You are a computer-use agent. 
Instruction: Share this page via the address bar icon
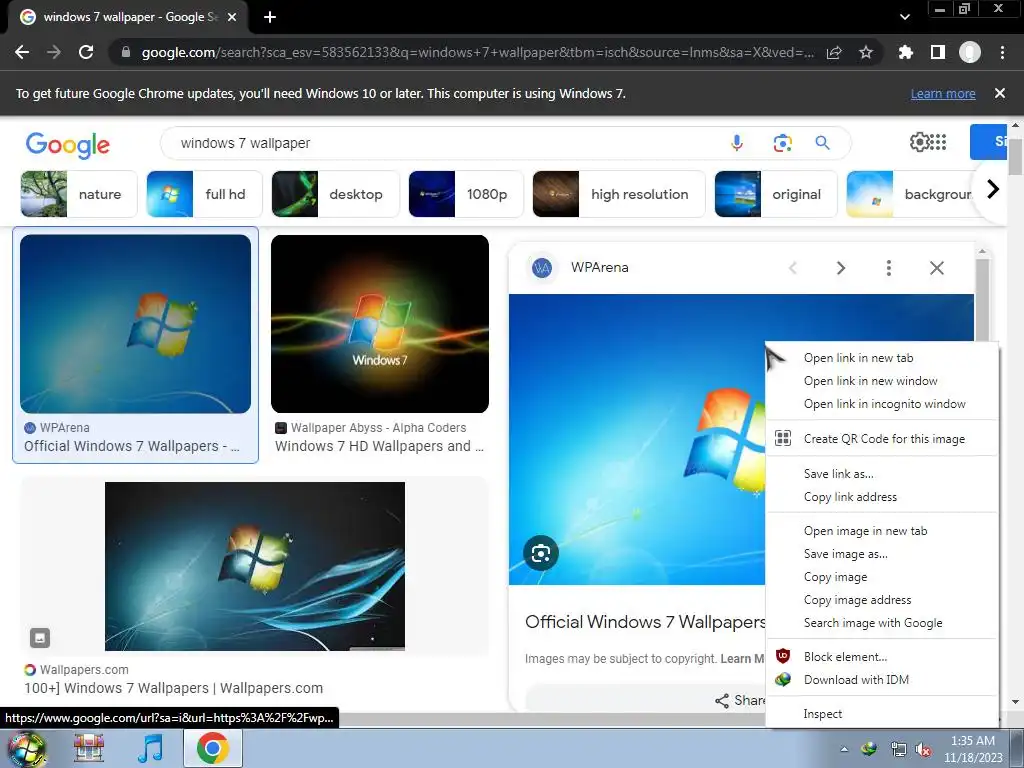coord(834,52)
